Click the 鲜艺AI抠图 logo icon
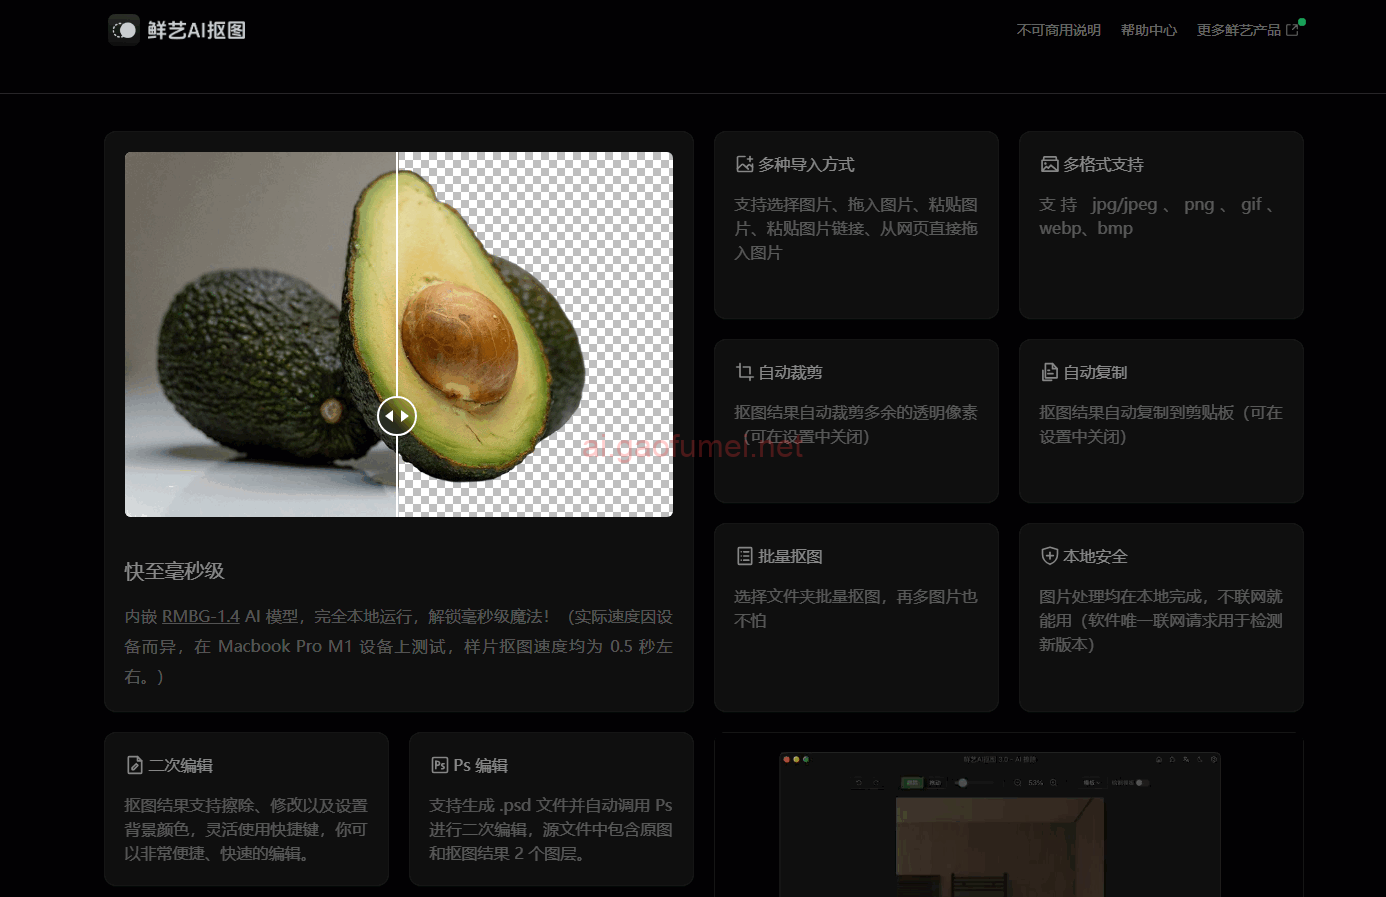The image size is (1386, 897). pos(124,30)
